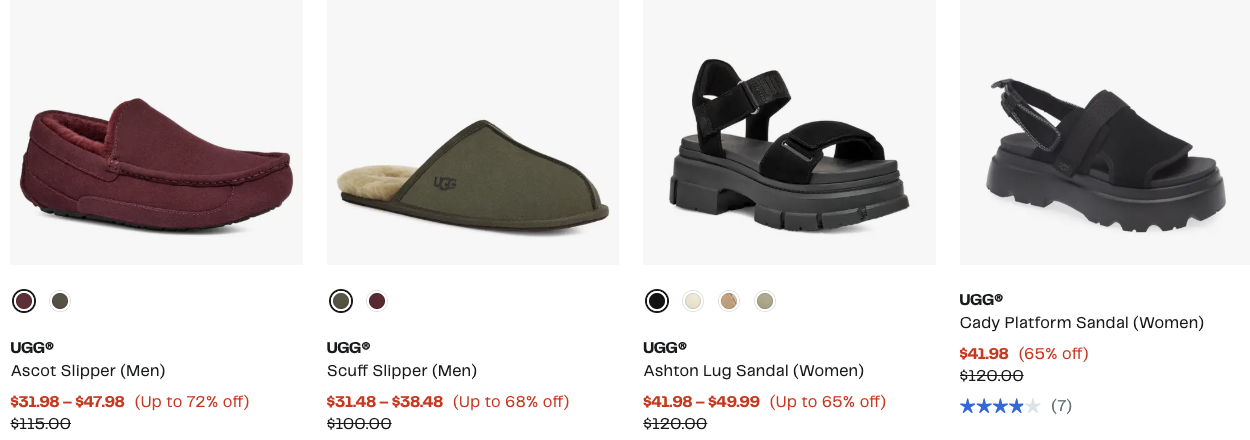Go to Ashton Lug Sandal (Women) page
The height and width of the screenshot is (440, 1250).
[753, 371]
